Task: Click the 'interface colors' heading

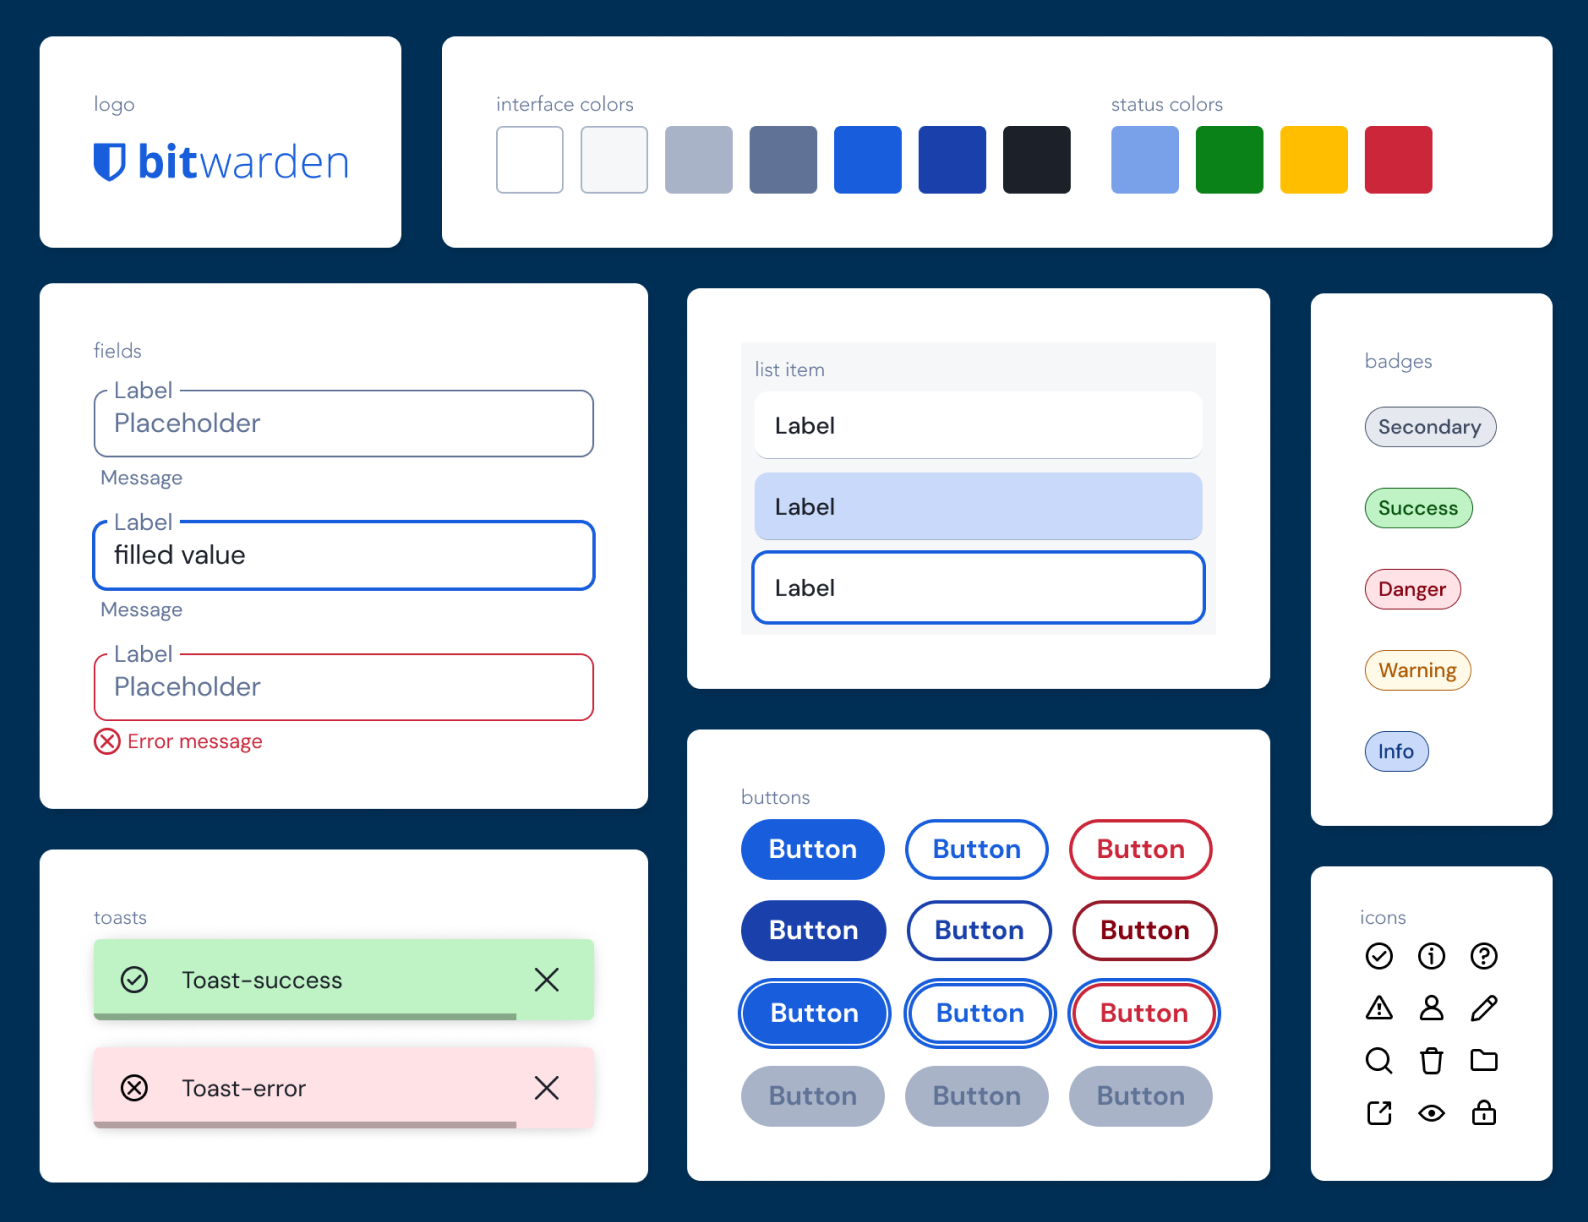Action: 565,104
